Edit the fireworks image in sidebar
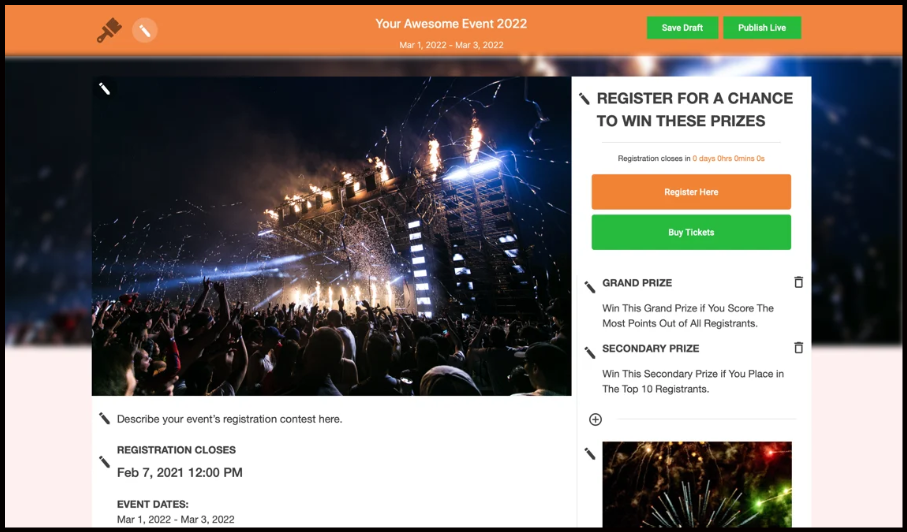The image size is (907, 532). 589,454
